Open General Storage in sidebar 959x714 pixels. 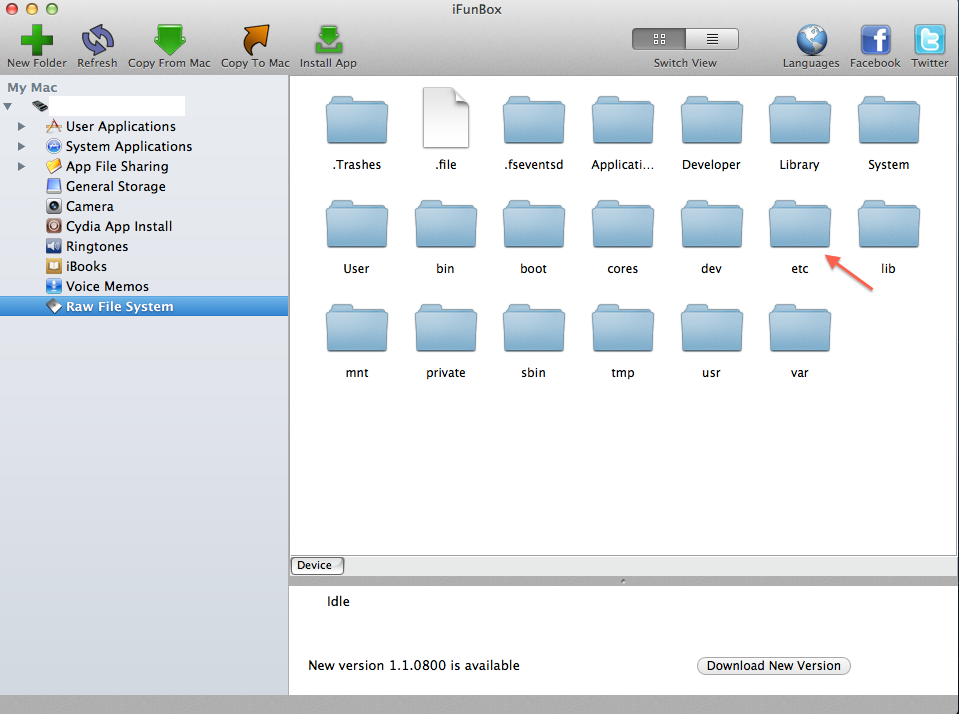tap(115, 187)
